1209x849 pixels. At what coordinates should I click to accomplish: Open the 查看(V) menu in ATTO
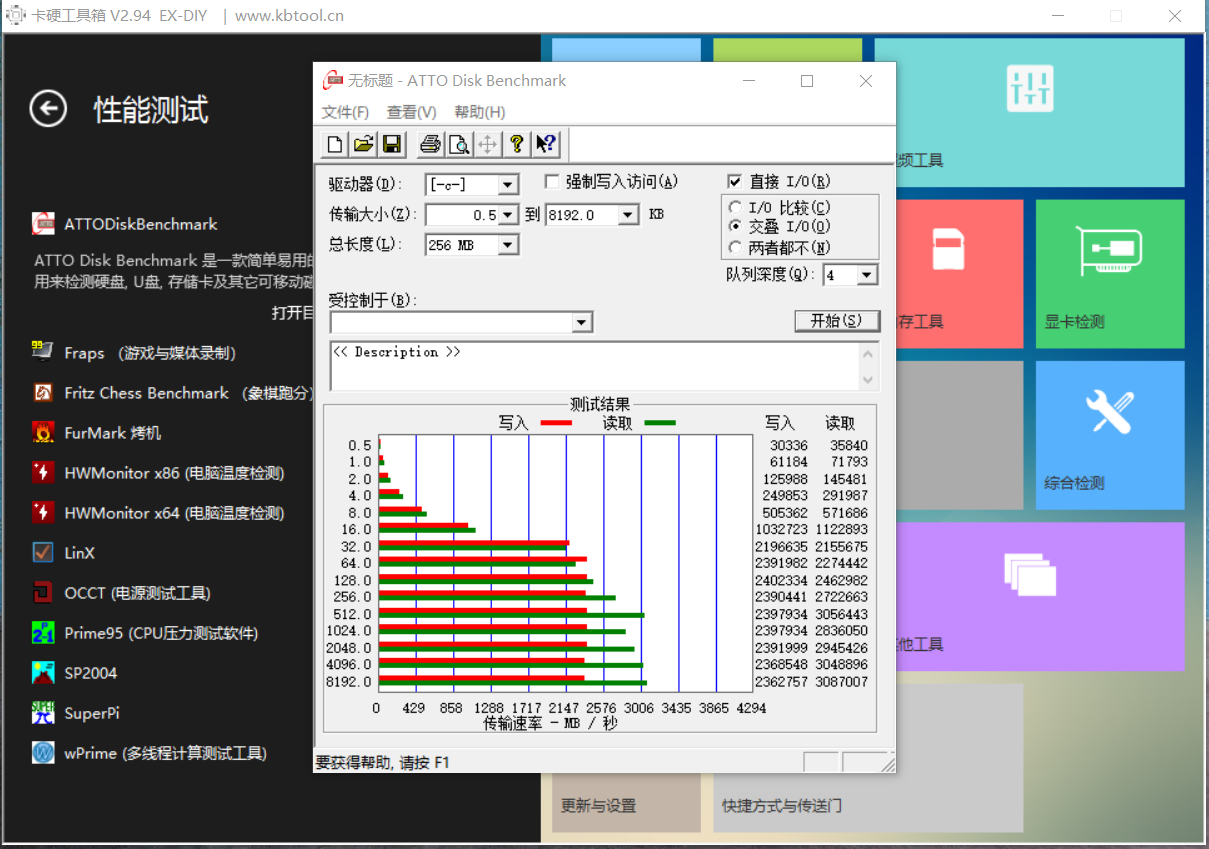(x=411, y=112)
